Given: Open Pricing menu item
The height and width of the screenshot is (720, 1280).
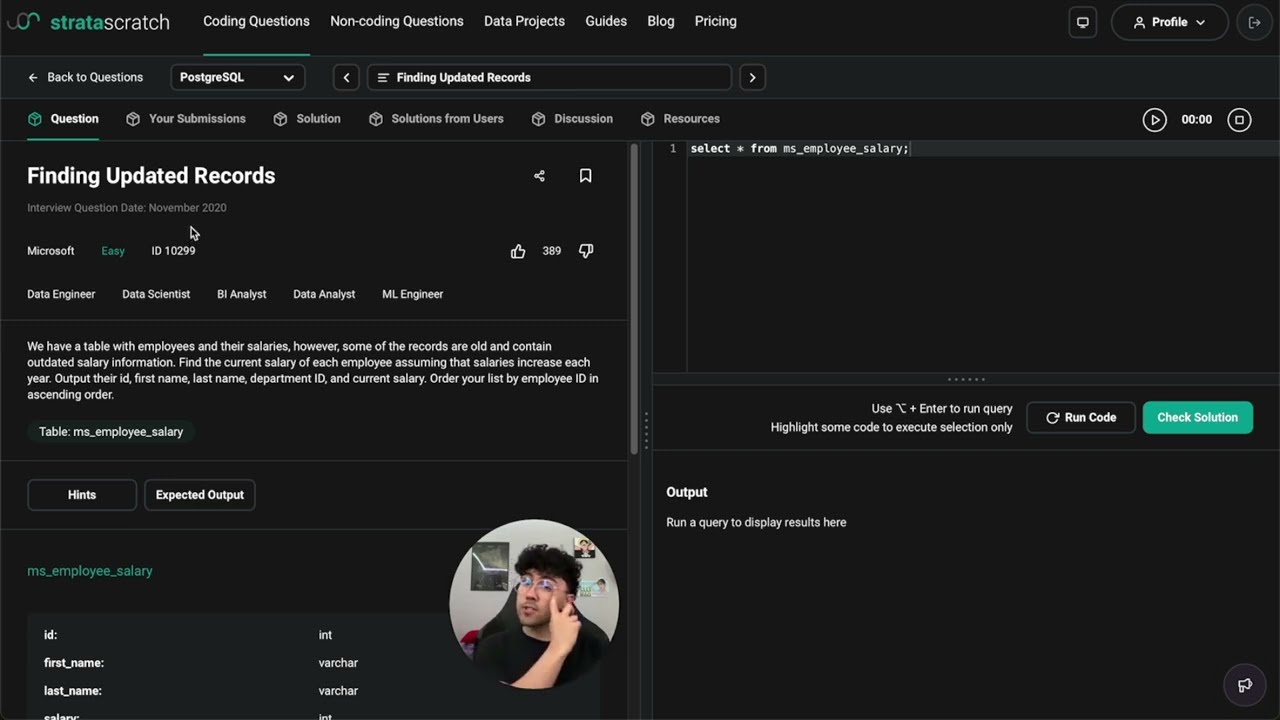Looking at the screenshot, I should 716,21.
